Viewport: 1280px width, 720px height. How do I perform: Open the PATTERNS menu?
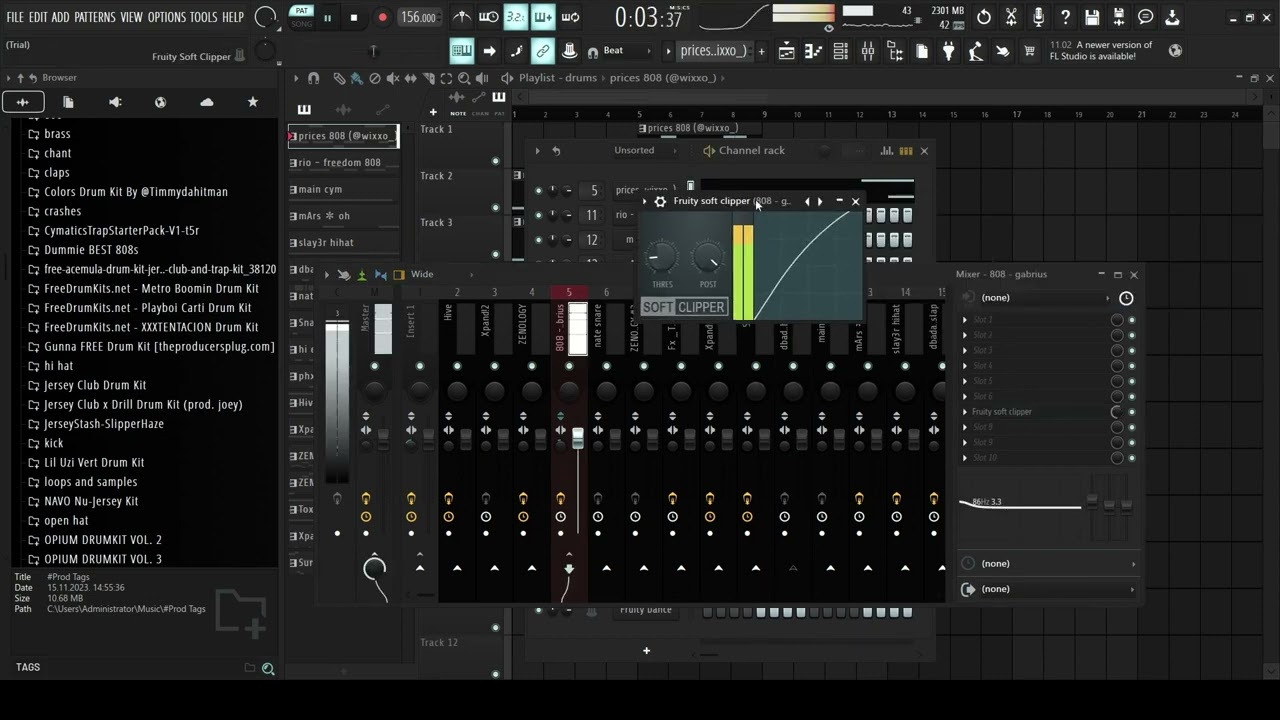pyautogui.click(x=95, y=17)
